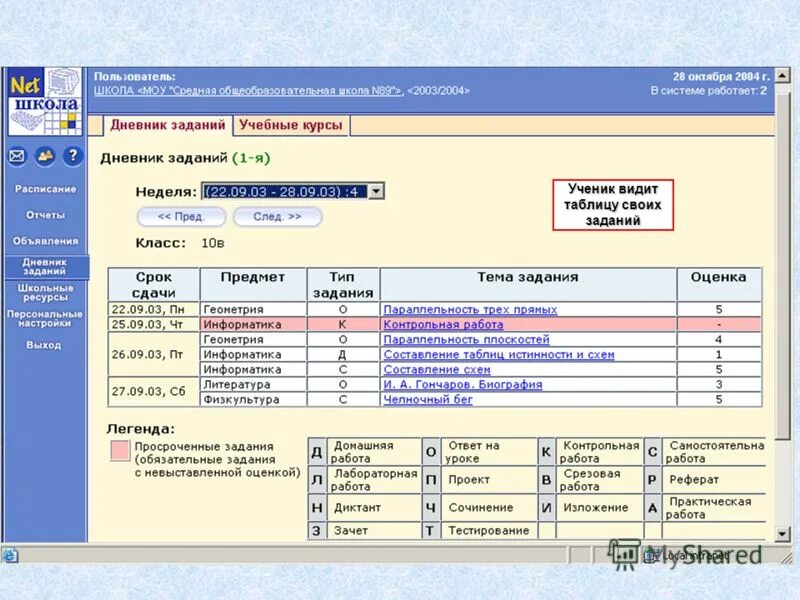The height and width of the screenshot is (600, 800).
Task: Click the Тип задания column header
Action: [x=343, y=285]
